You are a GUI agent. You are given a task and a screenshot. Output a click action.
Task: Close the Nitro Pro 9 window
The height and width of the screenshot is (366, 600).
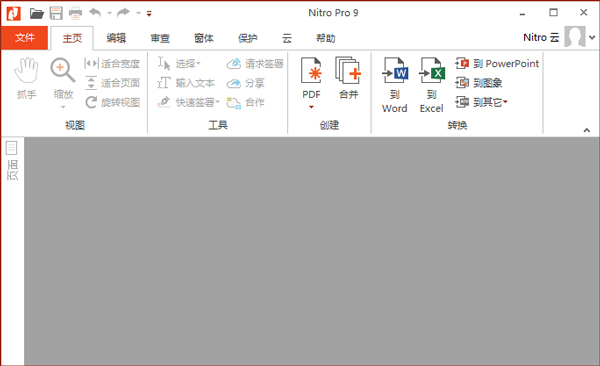pos(584,13)
